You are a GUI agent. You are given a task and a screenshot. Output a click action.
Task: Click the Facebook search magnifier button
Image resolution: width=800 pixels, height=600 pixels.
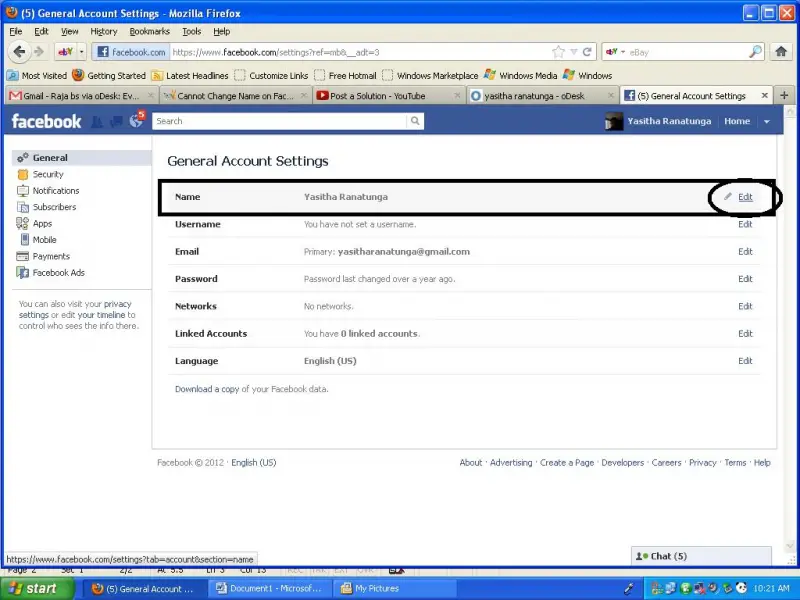[x=415, y=121]
